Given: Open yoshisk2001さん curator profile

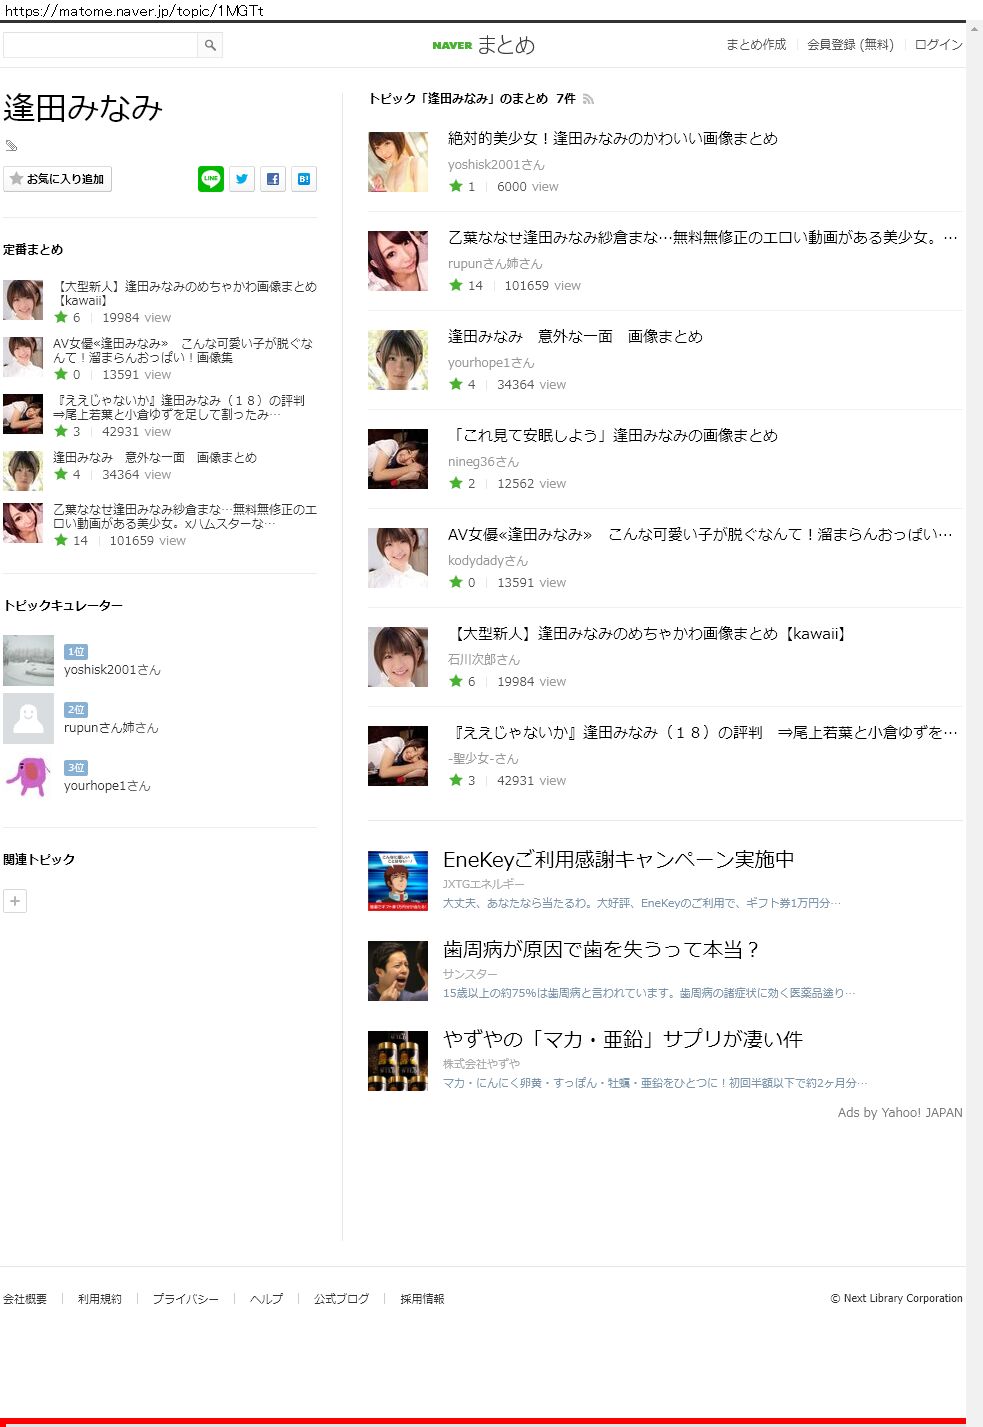Looking at the screenshot, I should pyautogui.click(x=112, y=670).
